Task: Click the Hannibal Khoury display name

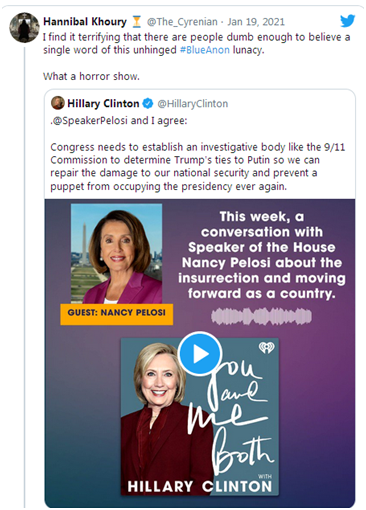Action: [x=85, y=22]
